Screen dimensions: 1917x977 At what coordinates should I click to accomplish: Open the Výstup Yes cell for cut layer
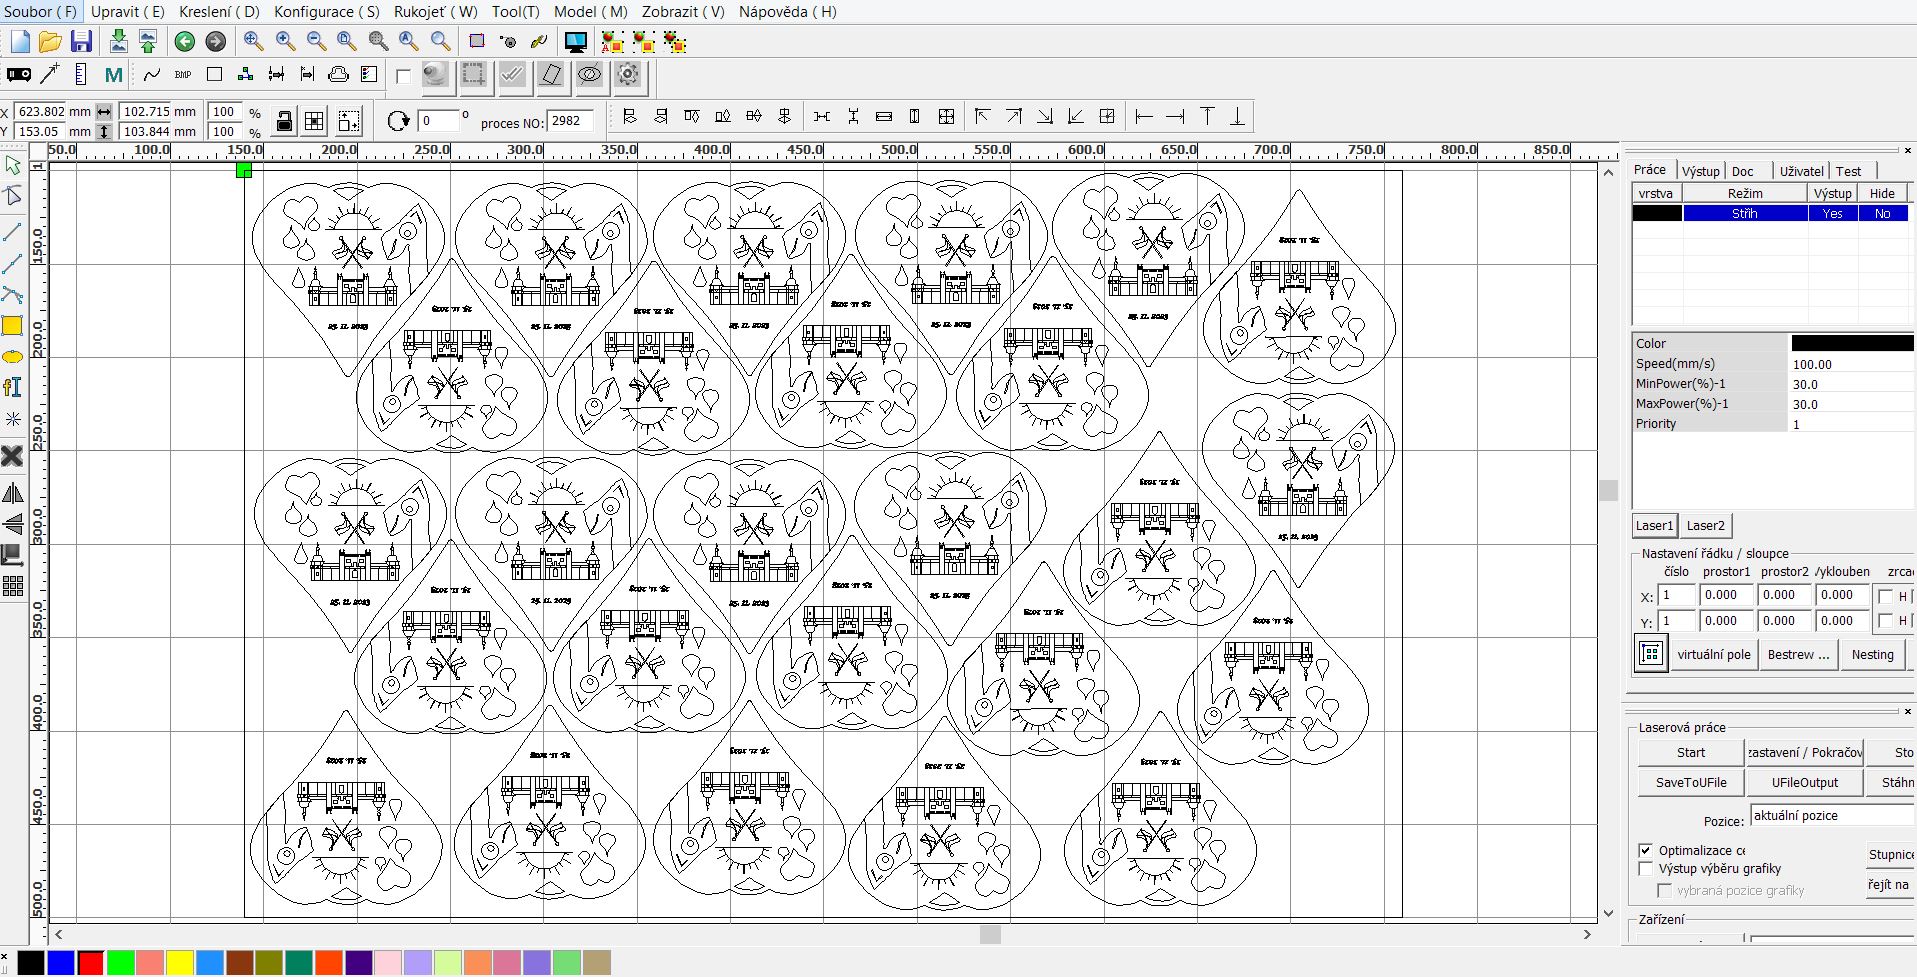(1832, 213)
